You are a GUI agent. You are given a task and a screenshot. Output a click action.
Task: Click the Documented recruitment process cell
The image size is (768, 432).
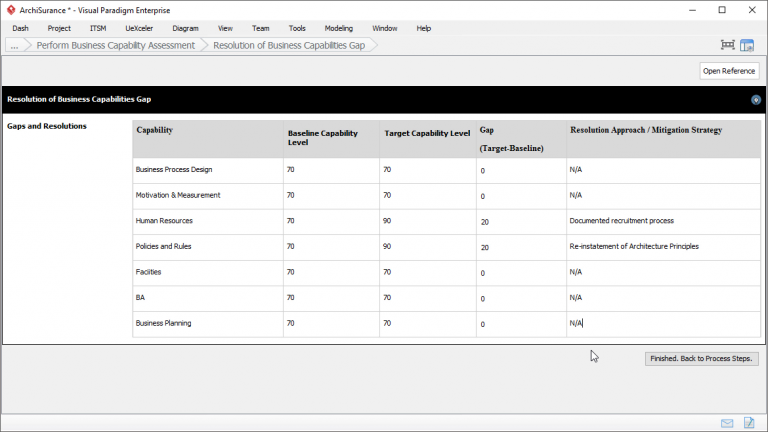coord(662,221)
